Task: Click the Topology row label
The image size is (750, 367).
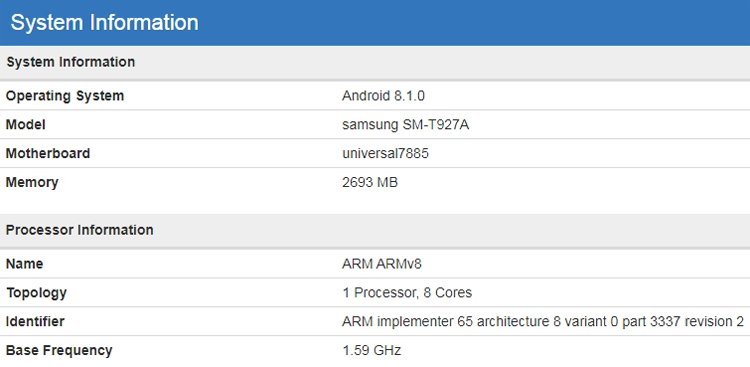Action: click(x=36, y=292)
